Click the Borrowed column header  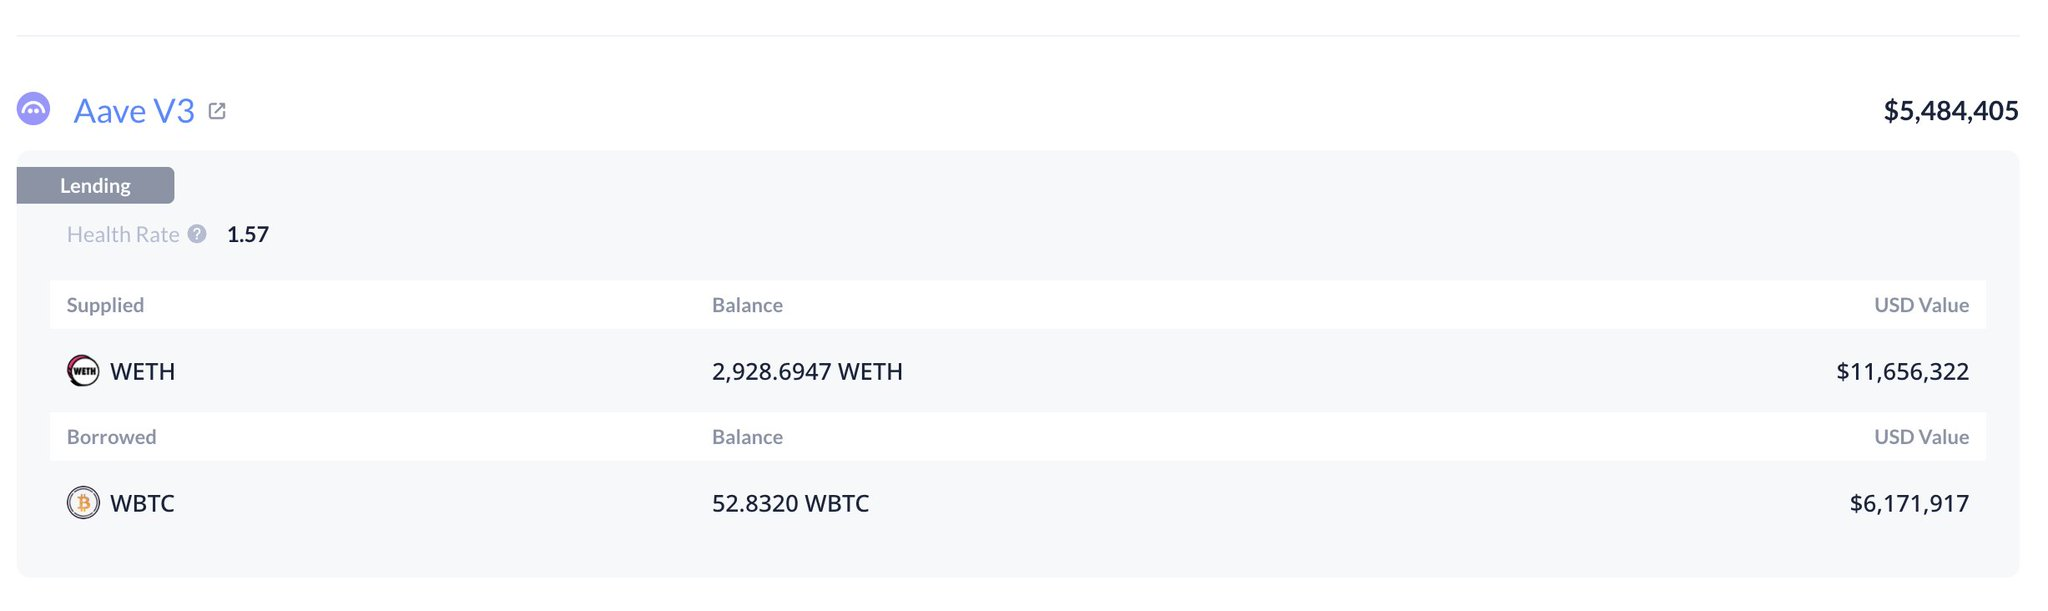click(x=111, y=437)
